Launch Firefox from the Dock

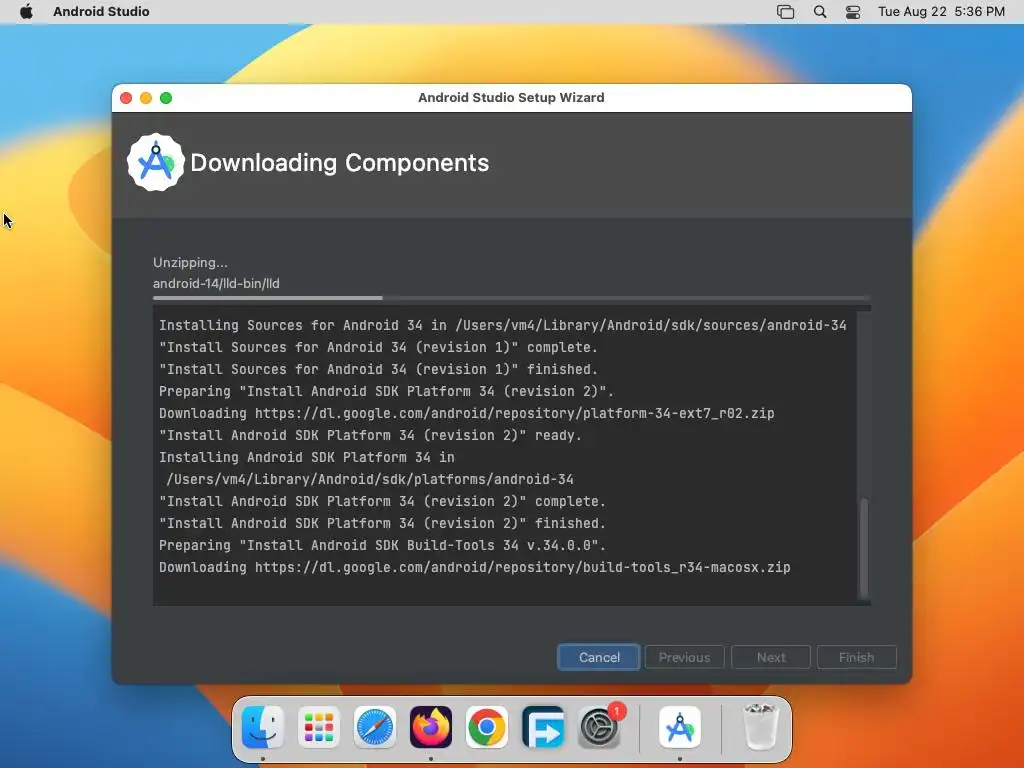tap(431, 727)
